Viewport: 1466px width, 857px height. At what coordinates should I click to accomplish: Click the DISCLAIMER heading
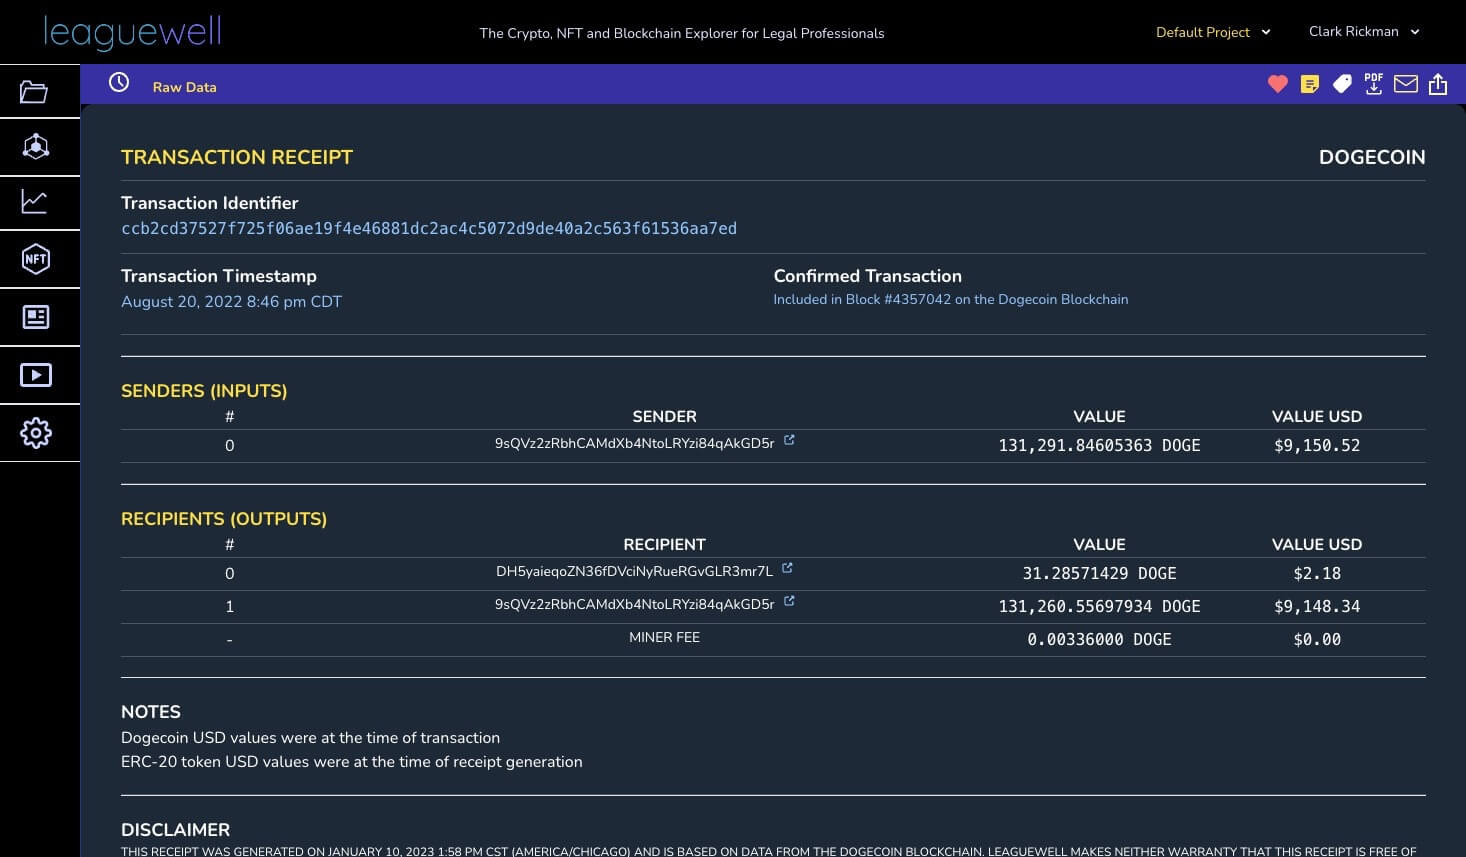[x=176, y=830]
